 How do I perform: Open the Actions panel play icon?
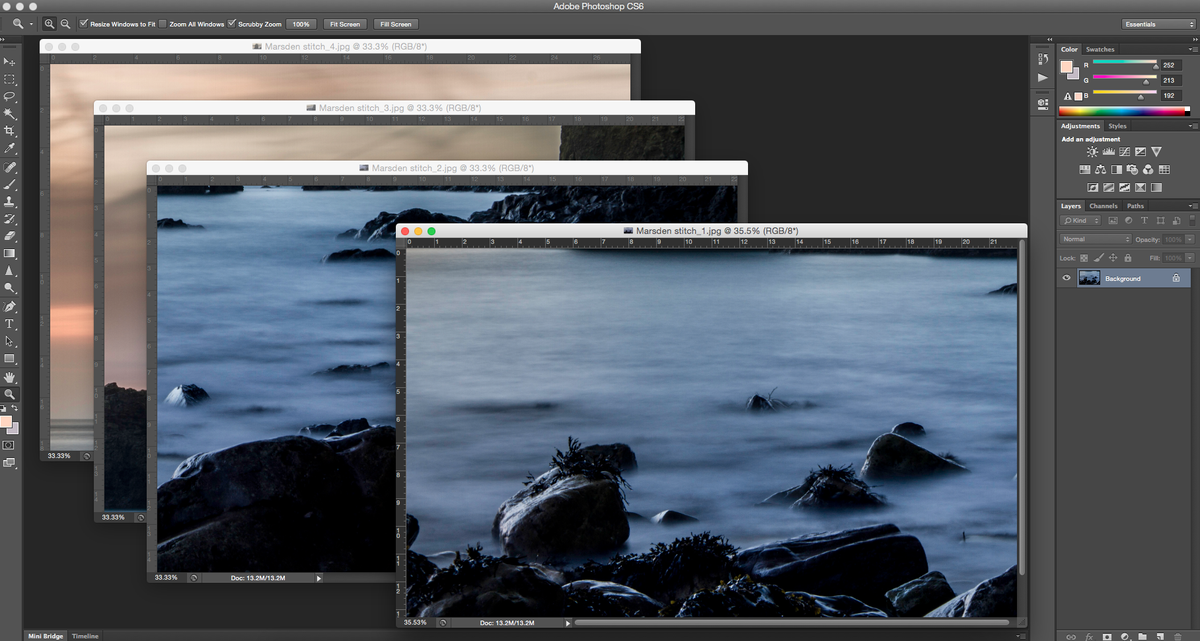click(x=1042, y=77)
